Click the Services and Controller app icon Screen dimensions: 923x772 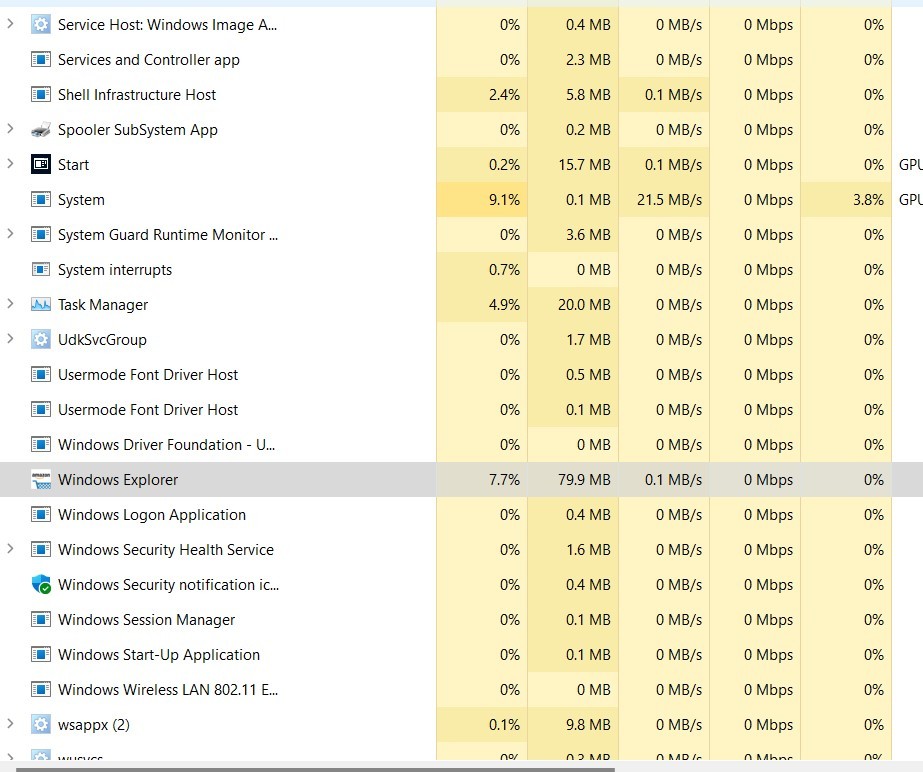pos(41,59)
